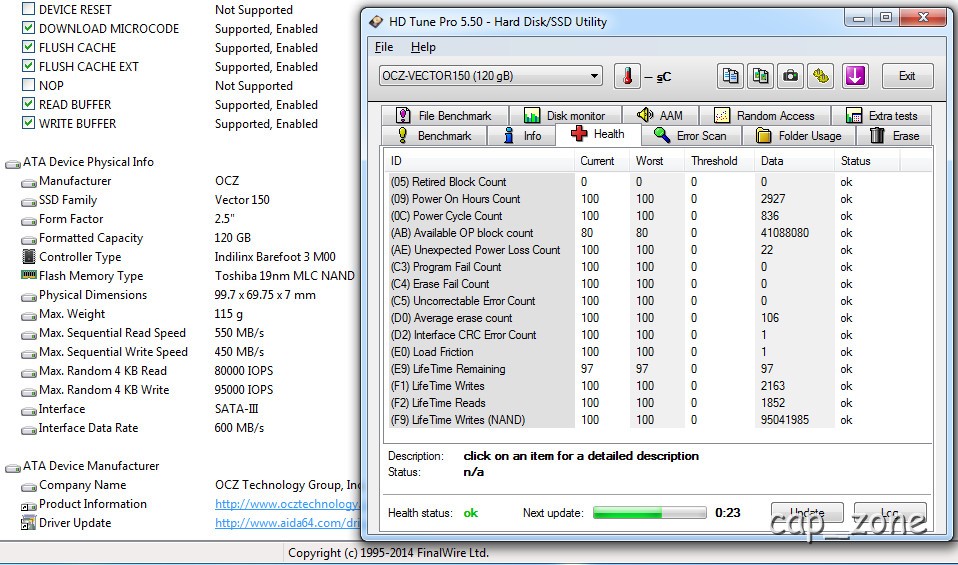Sort by the Data column header
The width and height of the screenshot is (958, 565).
794,161
